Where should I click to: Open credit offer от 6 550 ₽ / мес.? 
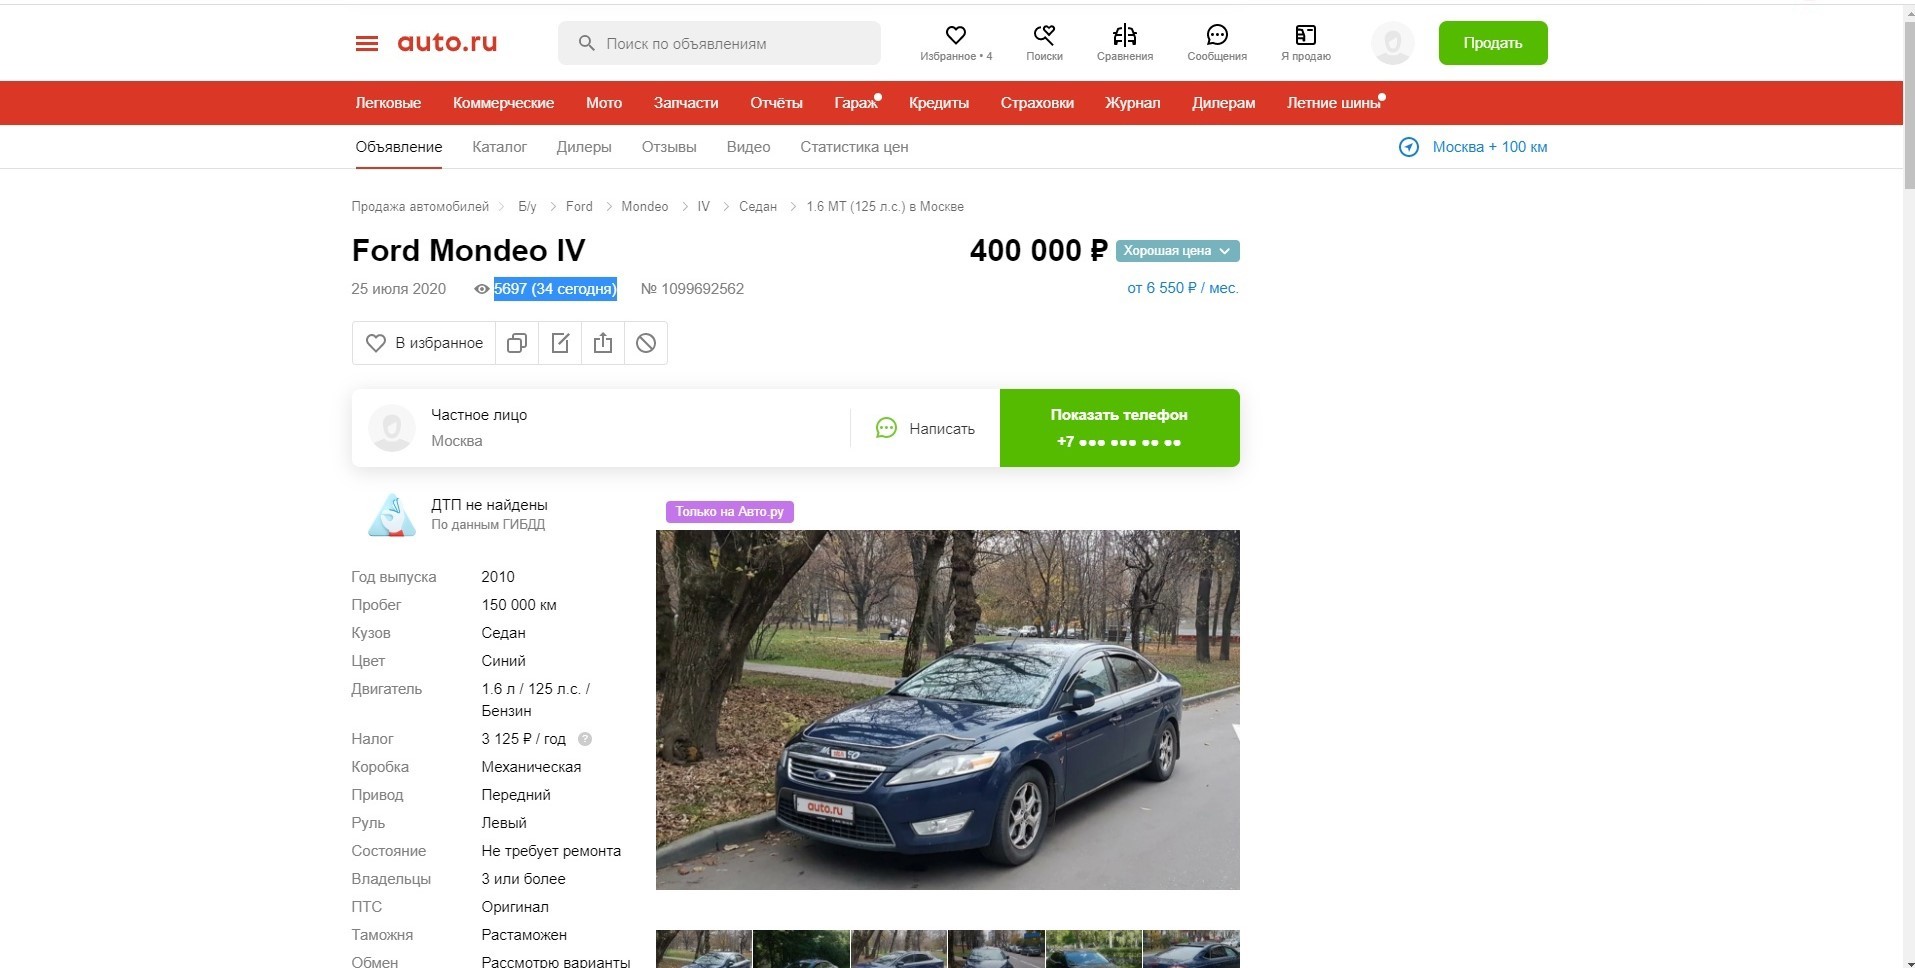click(x=1183, y=288)
